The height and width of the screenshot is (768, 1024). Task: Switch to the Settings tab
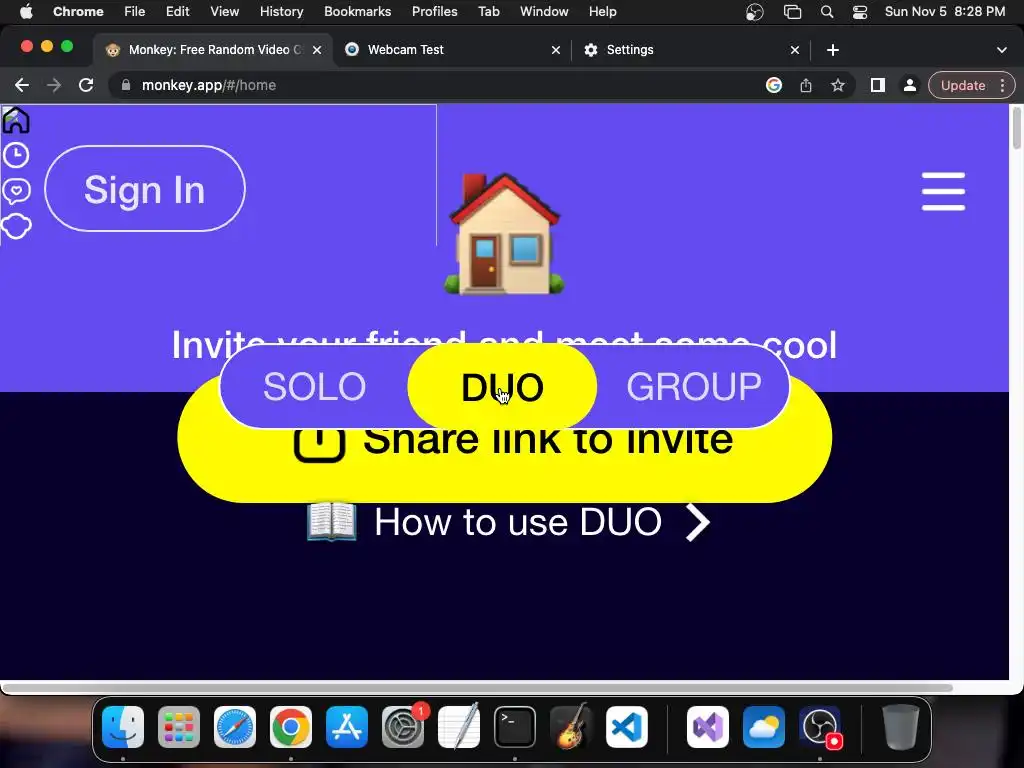point(691,50)
